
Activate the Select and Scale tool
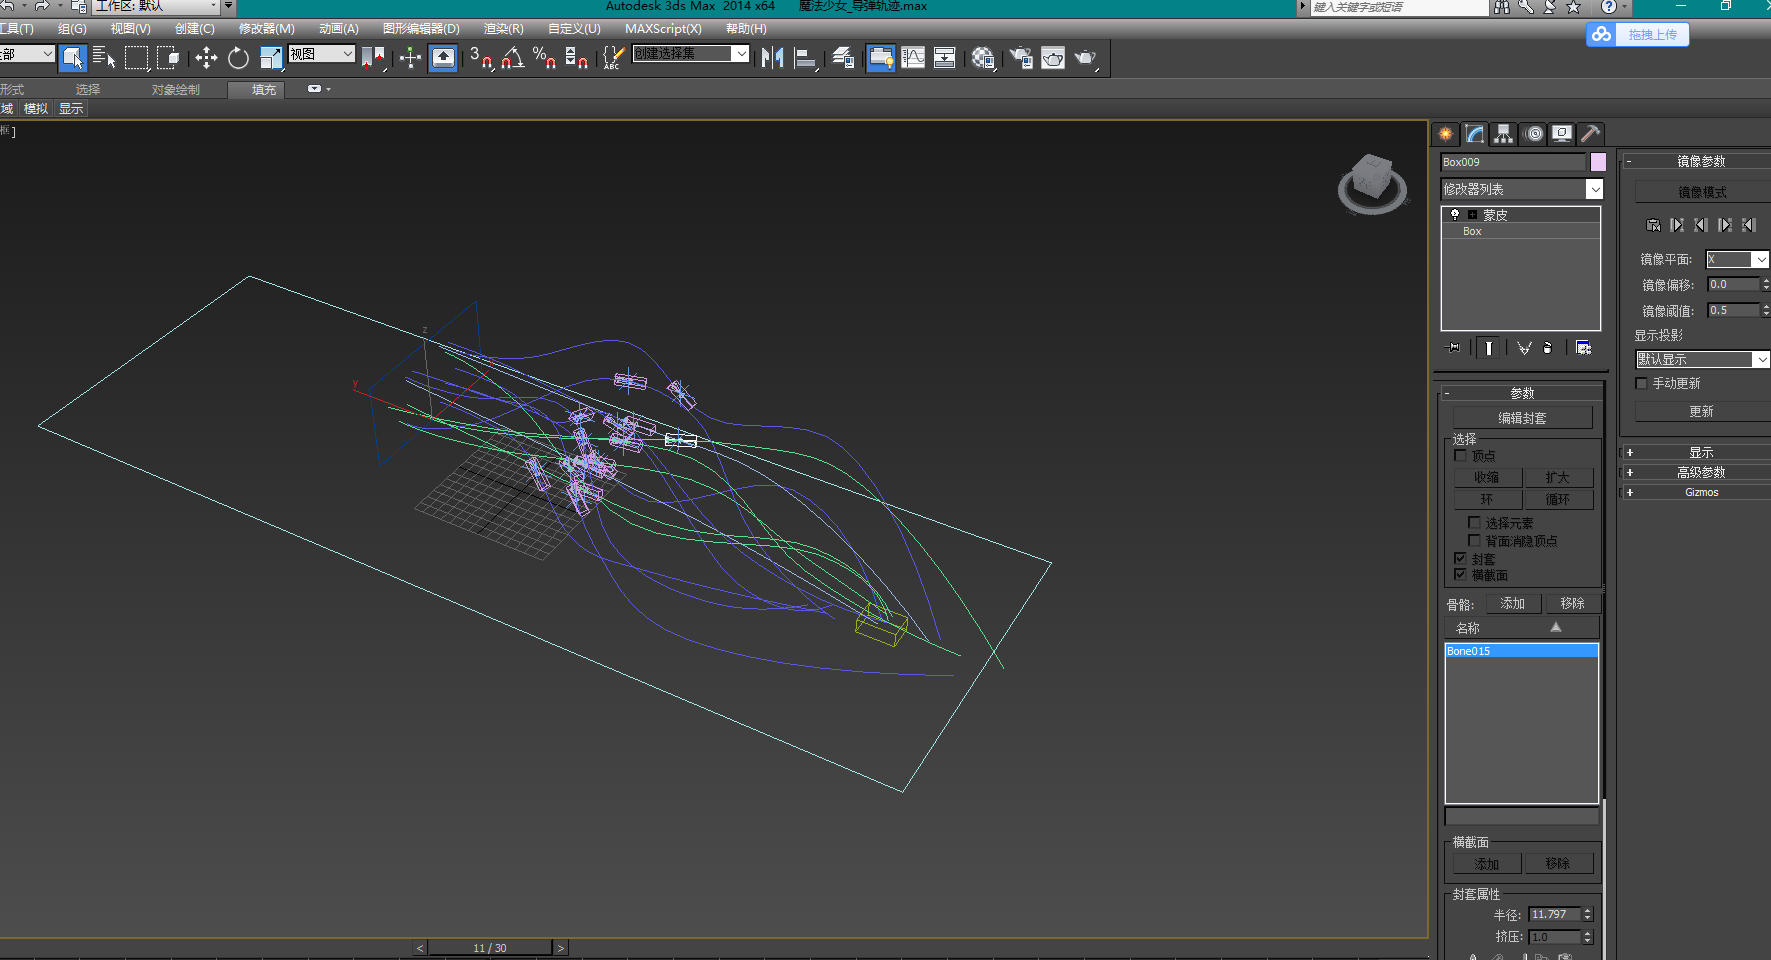[271, 58]
